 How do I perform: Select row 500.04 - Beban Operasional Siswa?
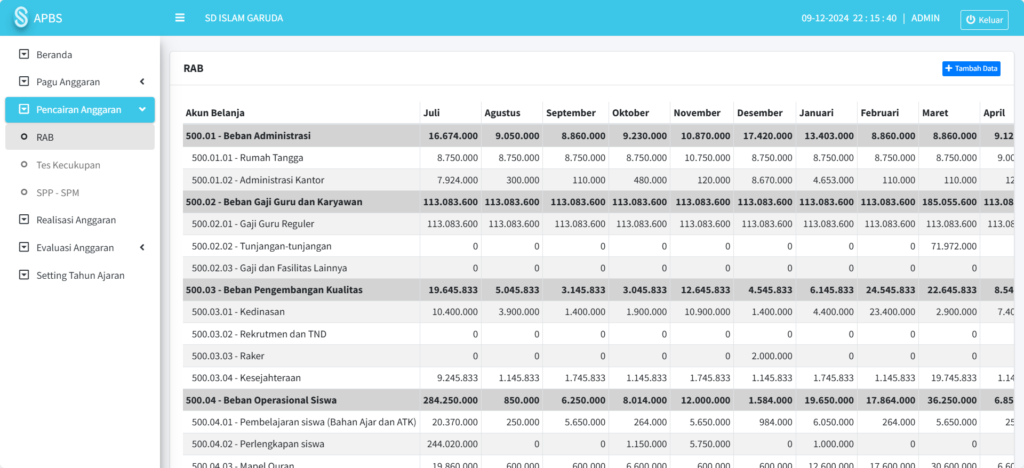pos(600,400)
